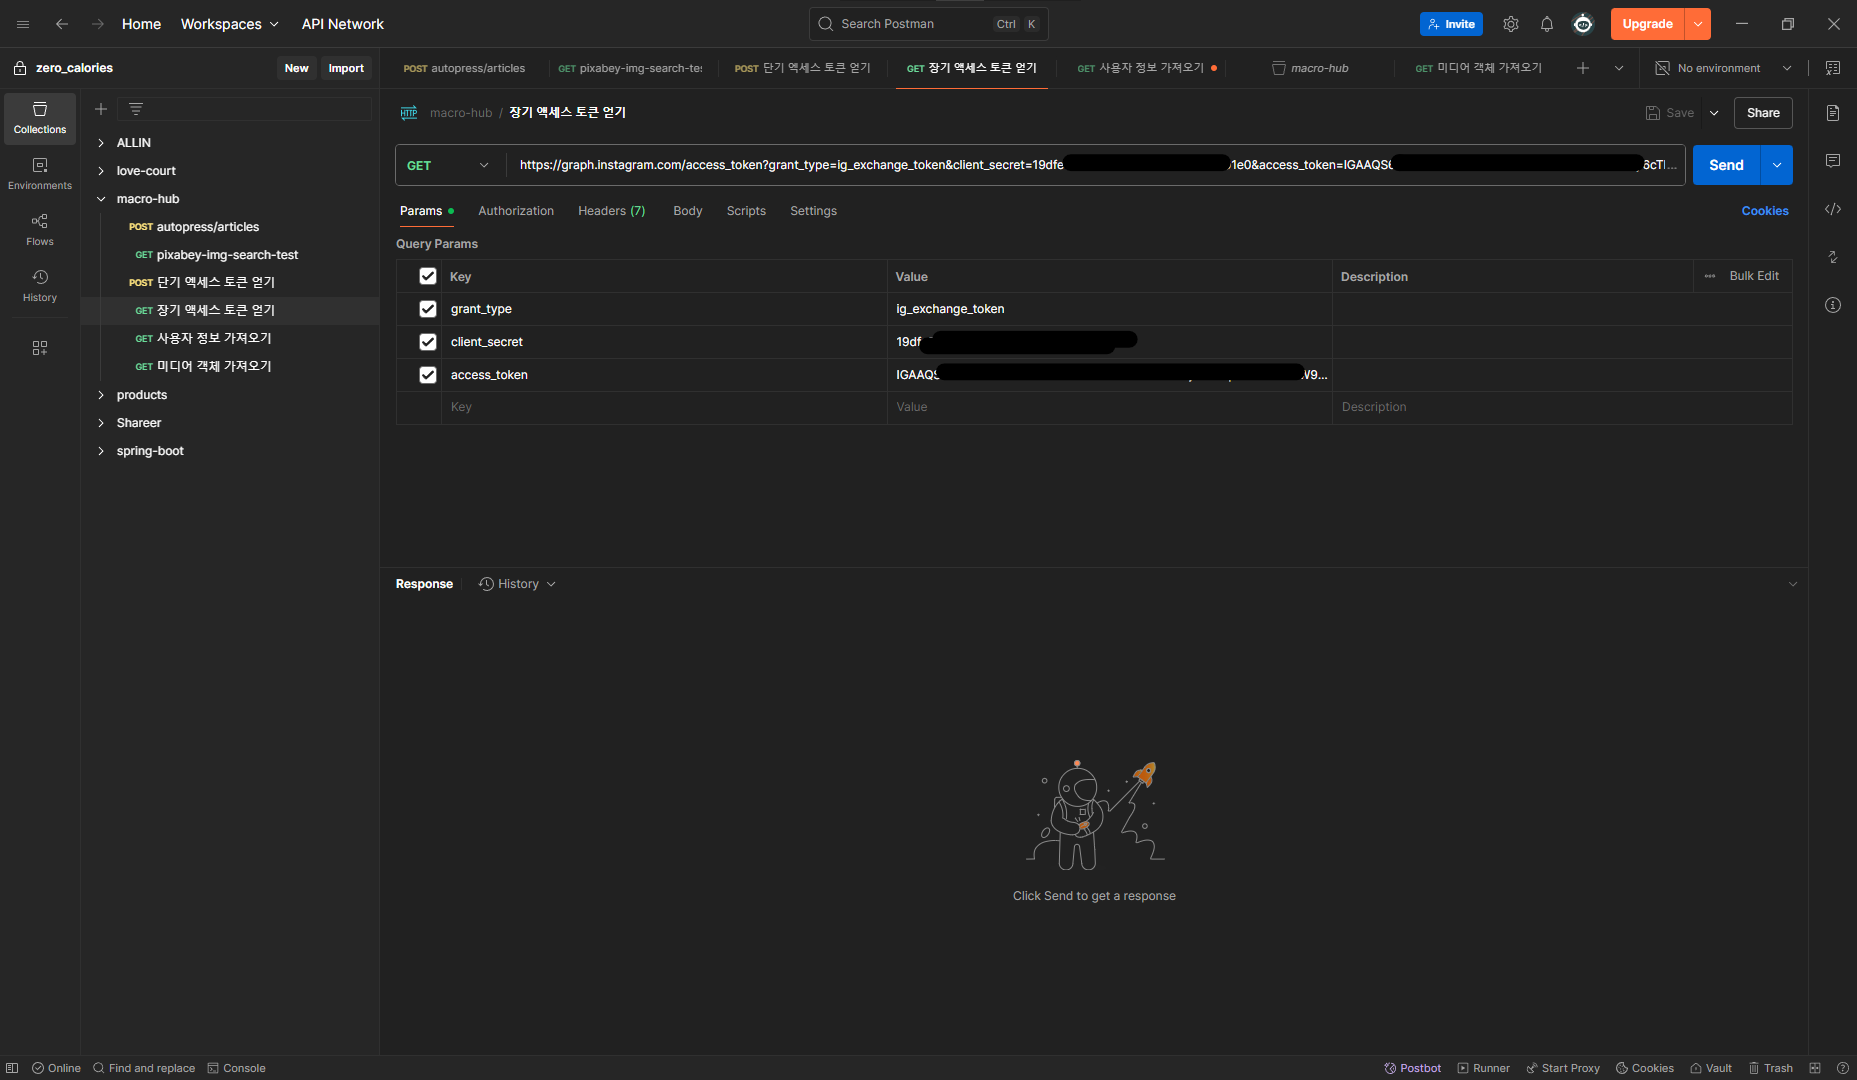Open the response History dropdown

tap(517, 584)
